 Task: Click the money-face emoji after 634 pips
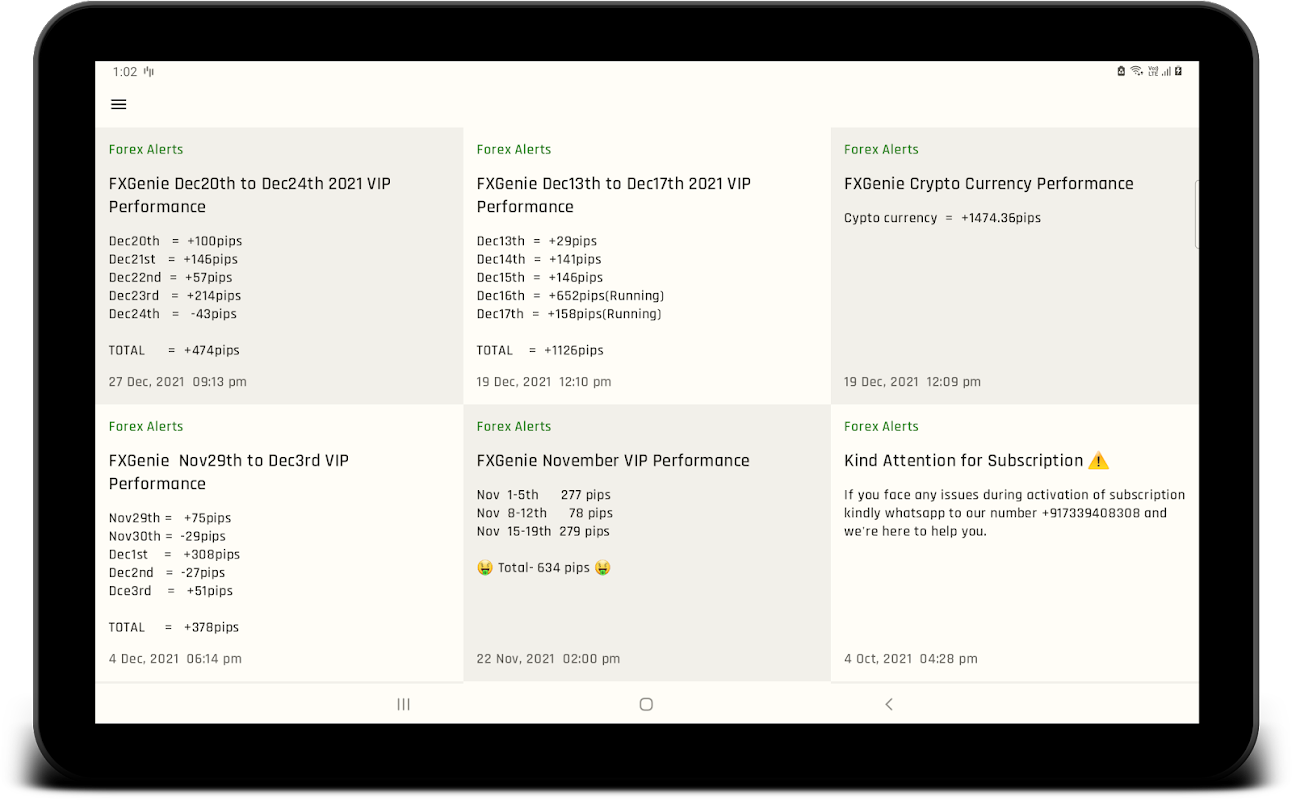click(603, 568)
